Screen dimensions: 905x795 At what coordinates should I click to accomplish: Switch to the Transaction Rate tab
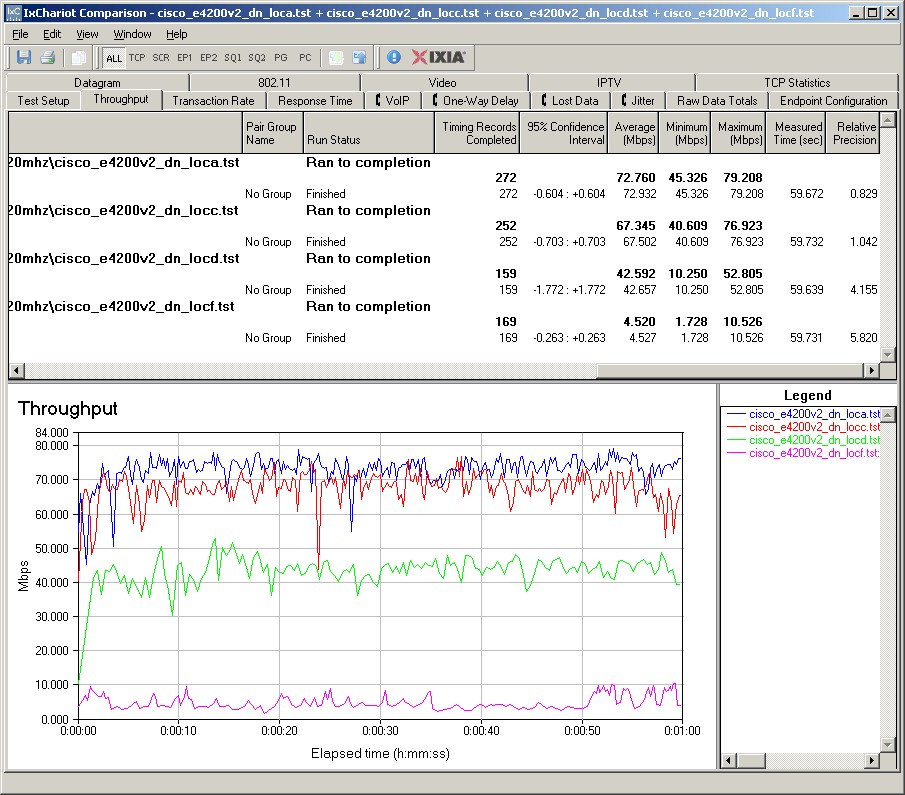pos(214,100)
